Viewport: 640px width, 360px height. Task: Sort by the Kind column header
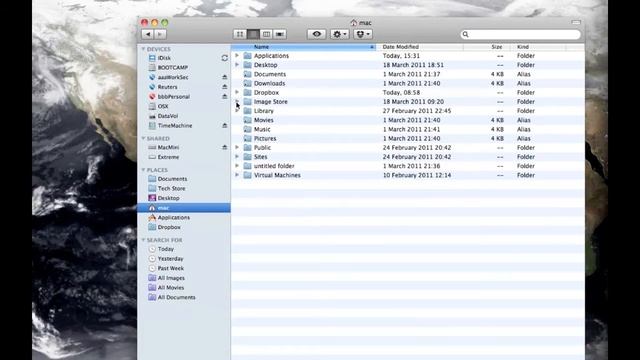(538, 47)
